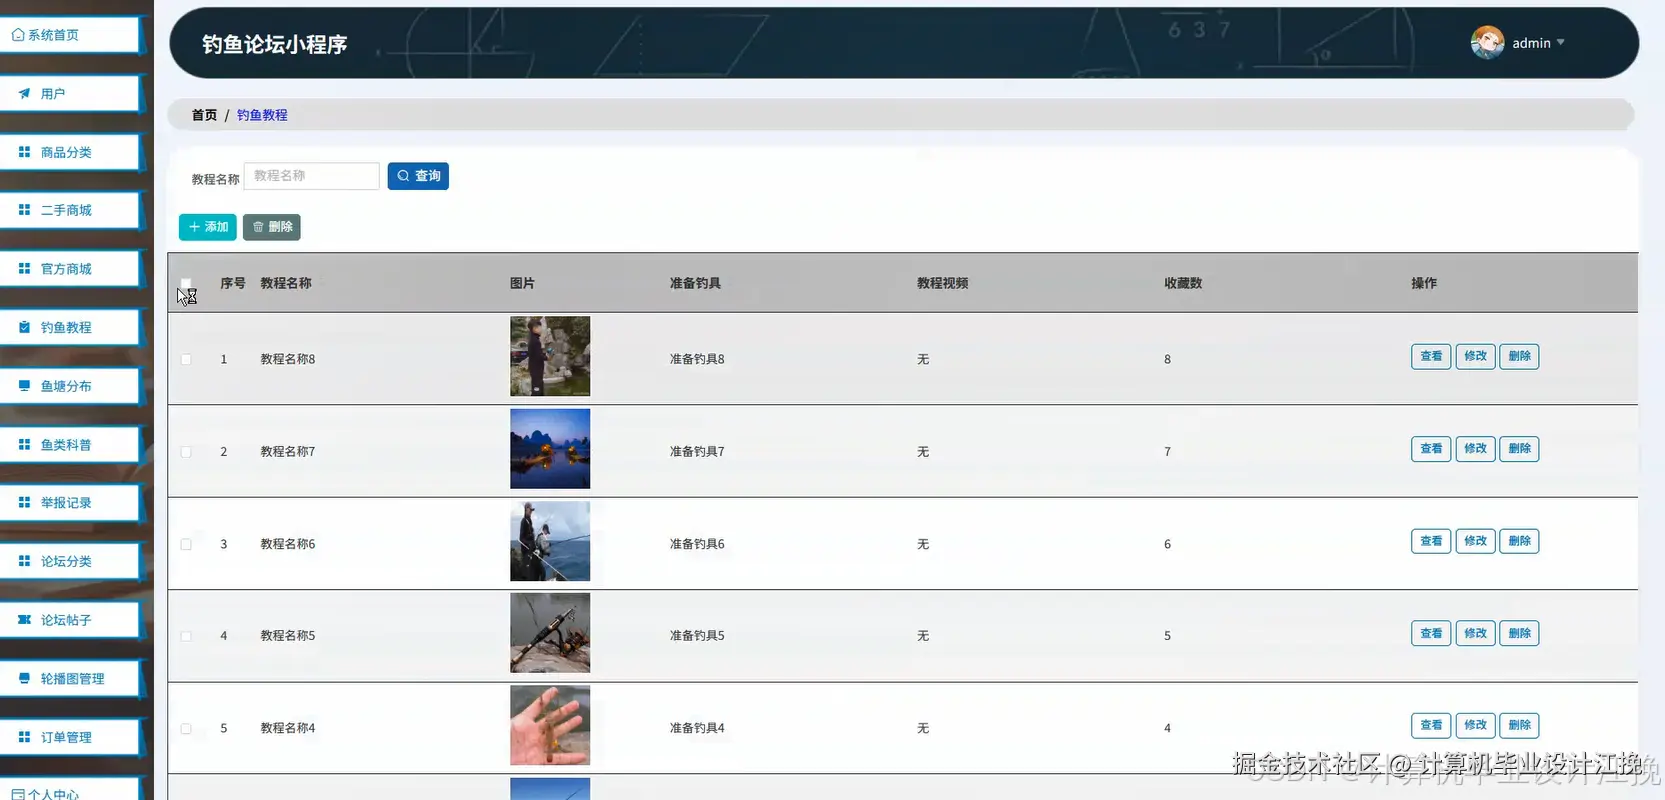Screen dimensions: 1665x800
Task: Click the admin avatar image
Action: [x=1487, y=42]
